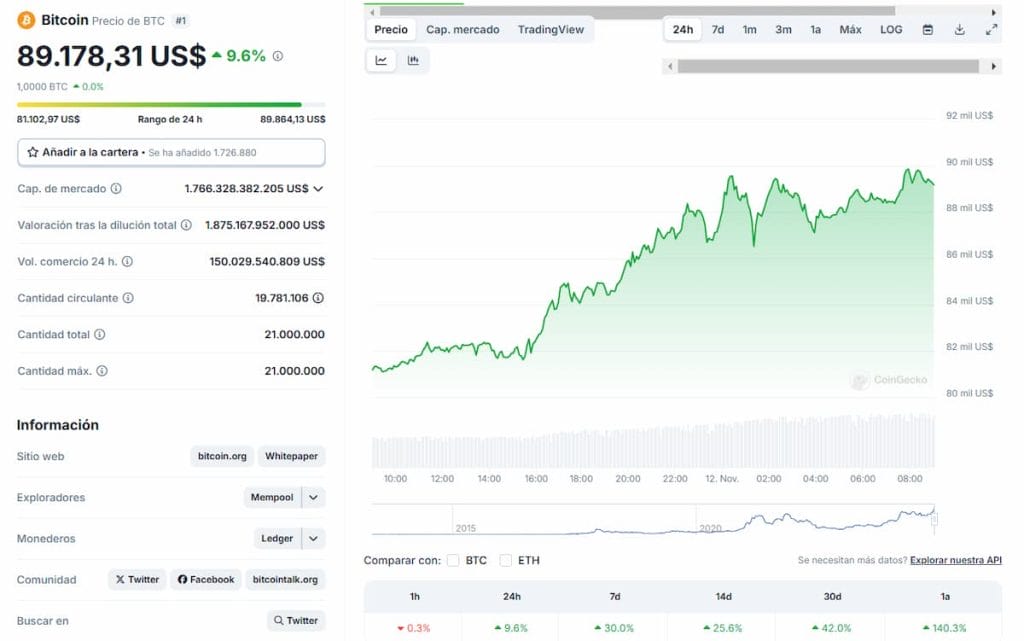The width and height of the screenshot is (1024, 641).
Task: Open info icon next to Cantidad total
Action: (99, 335)
